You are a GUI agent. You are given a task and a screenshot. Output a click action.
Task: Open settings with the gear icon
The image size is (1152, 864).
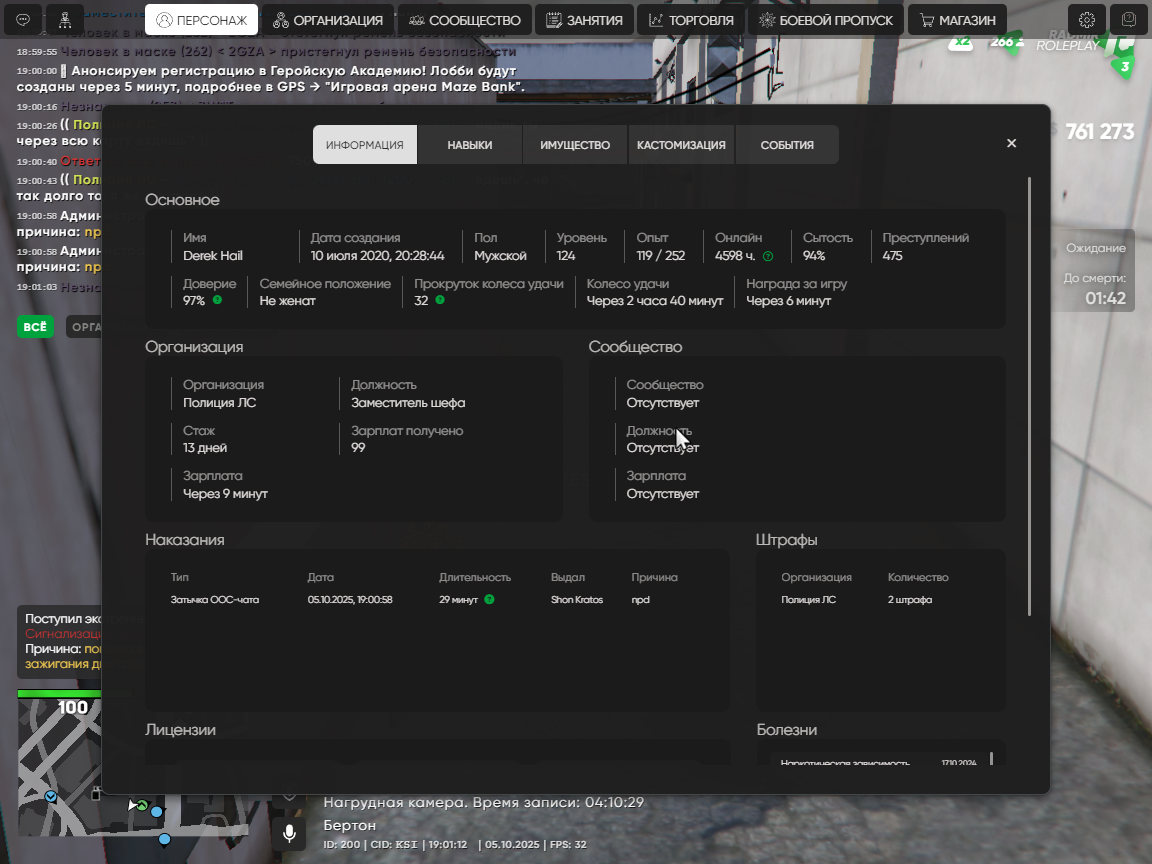coord(1087,20)
